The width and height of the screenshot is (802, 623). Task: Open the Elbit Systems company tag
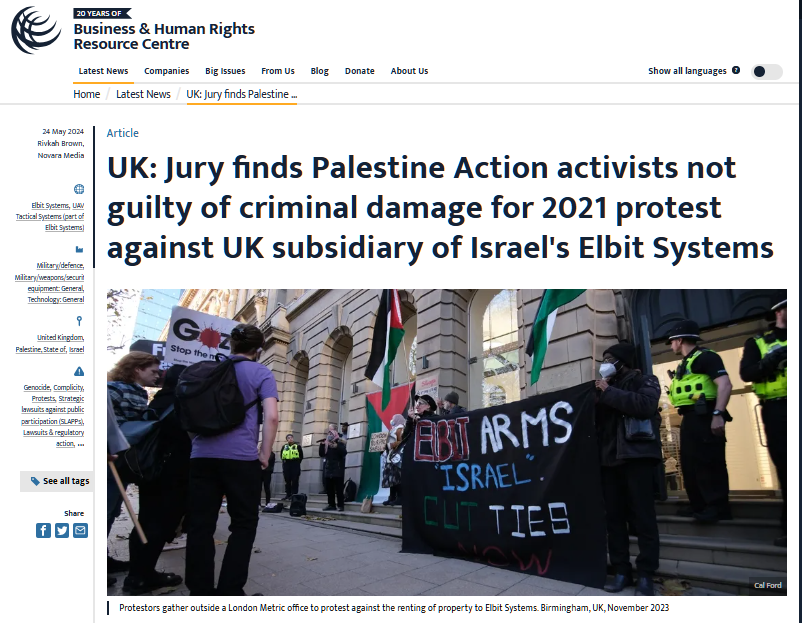pos(50,206)
